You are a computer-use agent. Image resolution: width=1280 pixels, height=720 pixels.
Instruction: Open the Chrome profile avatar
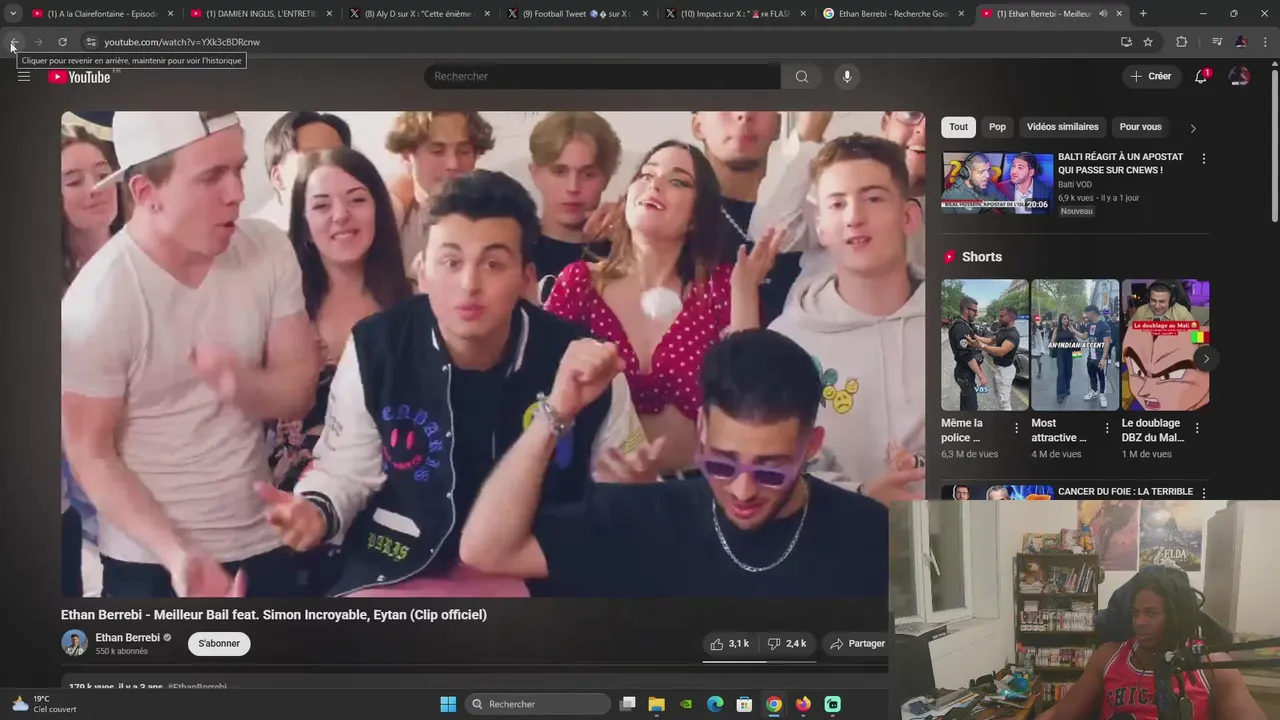1241,42
